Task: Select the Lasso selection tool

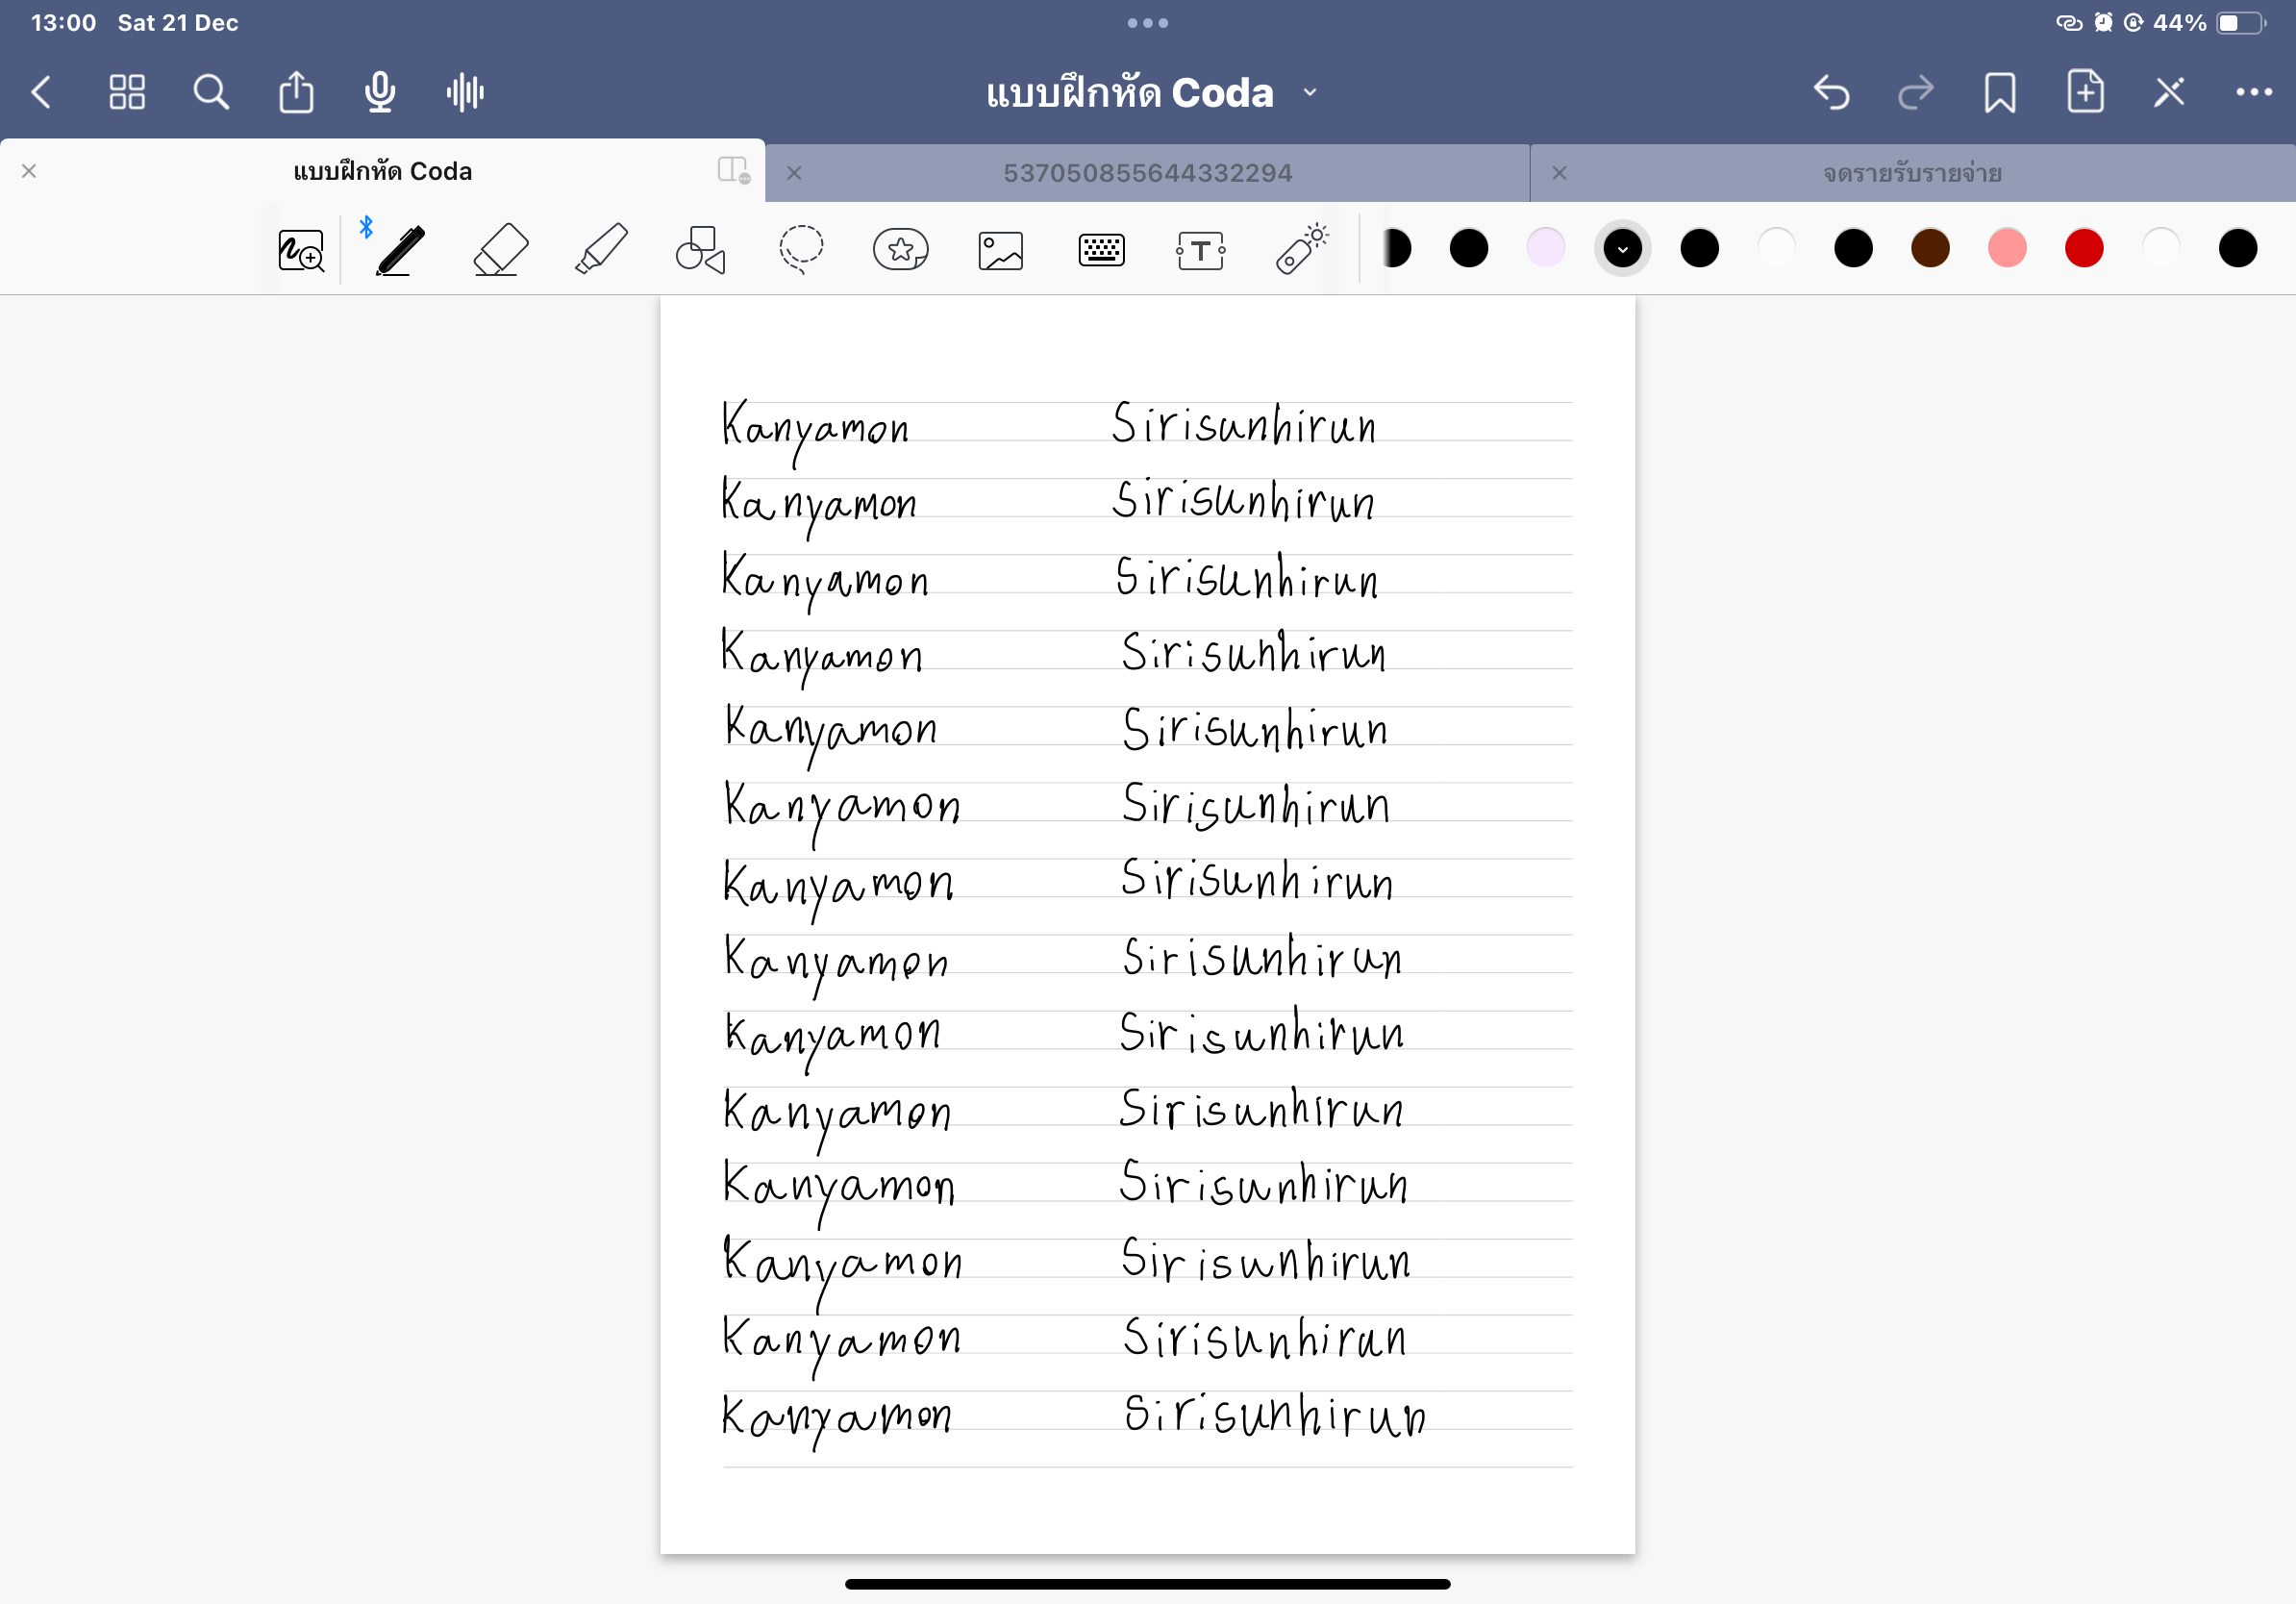Action: point(801,249)
